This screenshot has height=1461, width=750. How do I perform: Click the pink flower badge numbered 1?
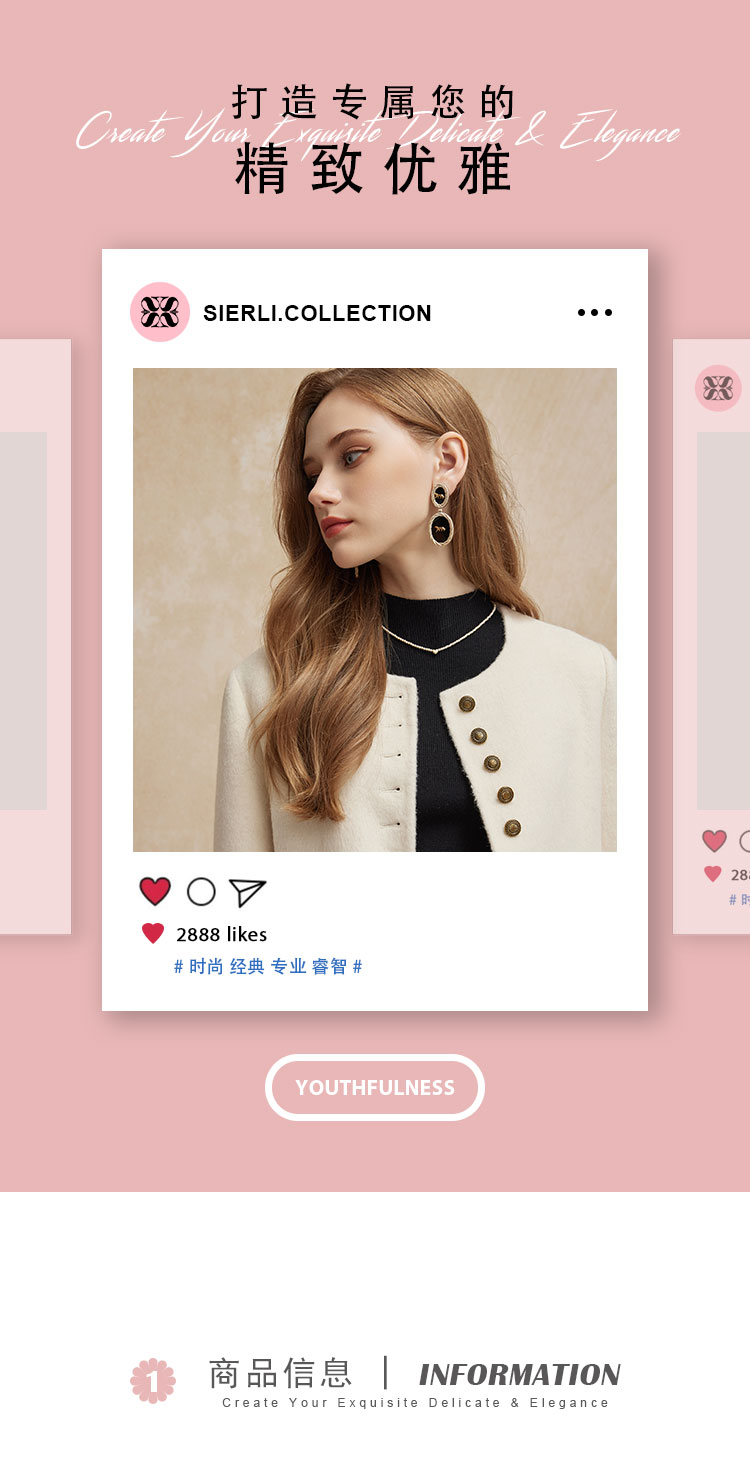(153, 1380)
